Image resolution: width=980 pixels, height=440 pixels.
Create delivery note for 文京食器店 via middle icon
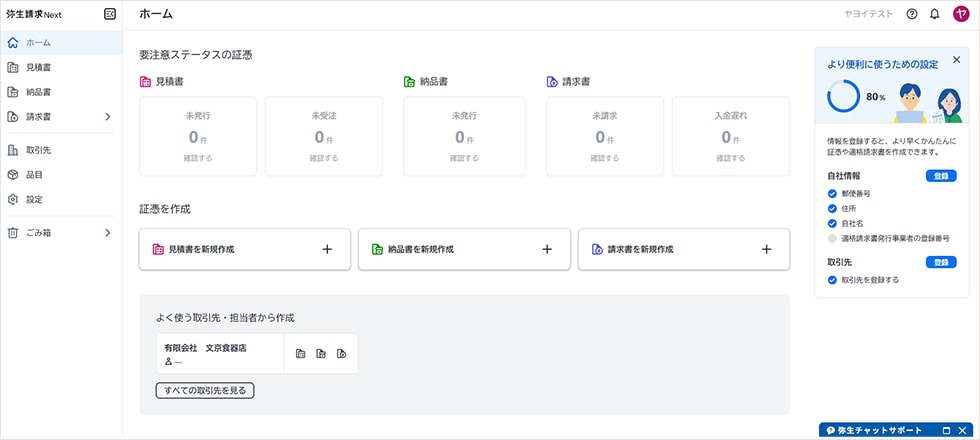(x=321, y=354)
